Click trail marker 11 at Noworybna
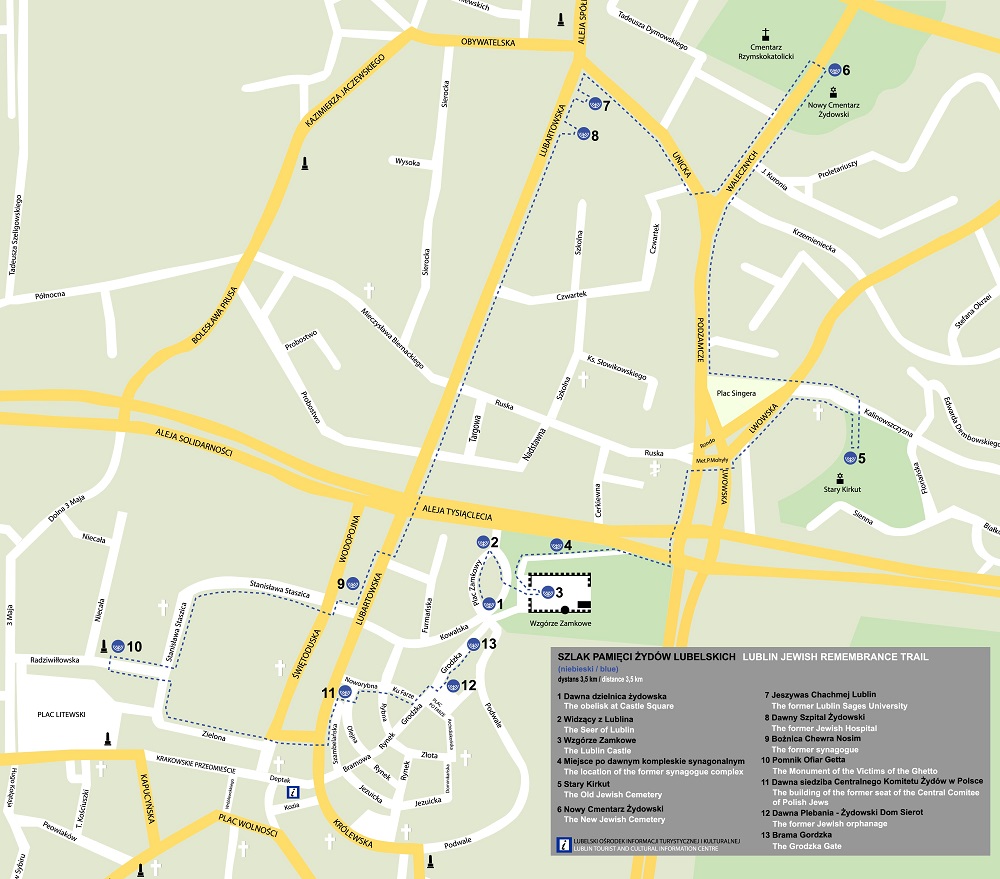Screen dimensions: 1000x879 click(345, 692)
